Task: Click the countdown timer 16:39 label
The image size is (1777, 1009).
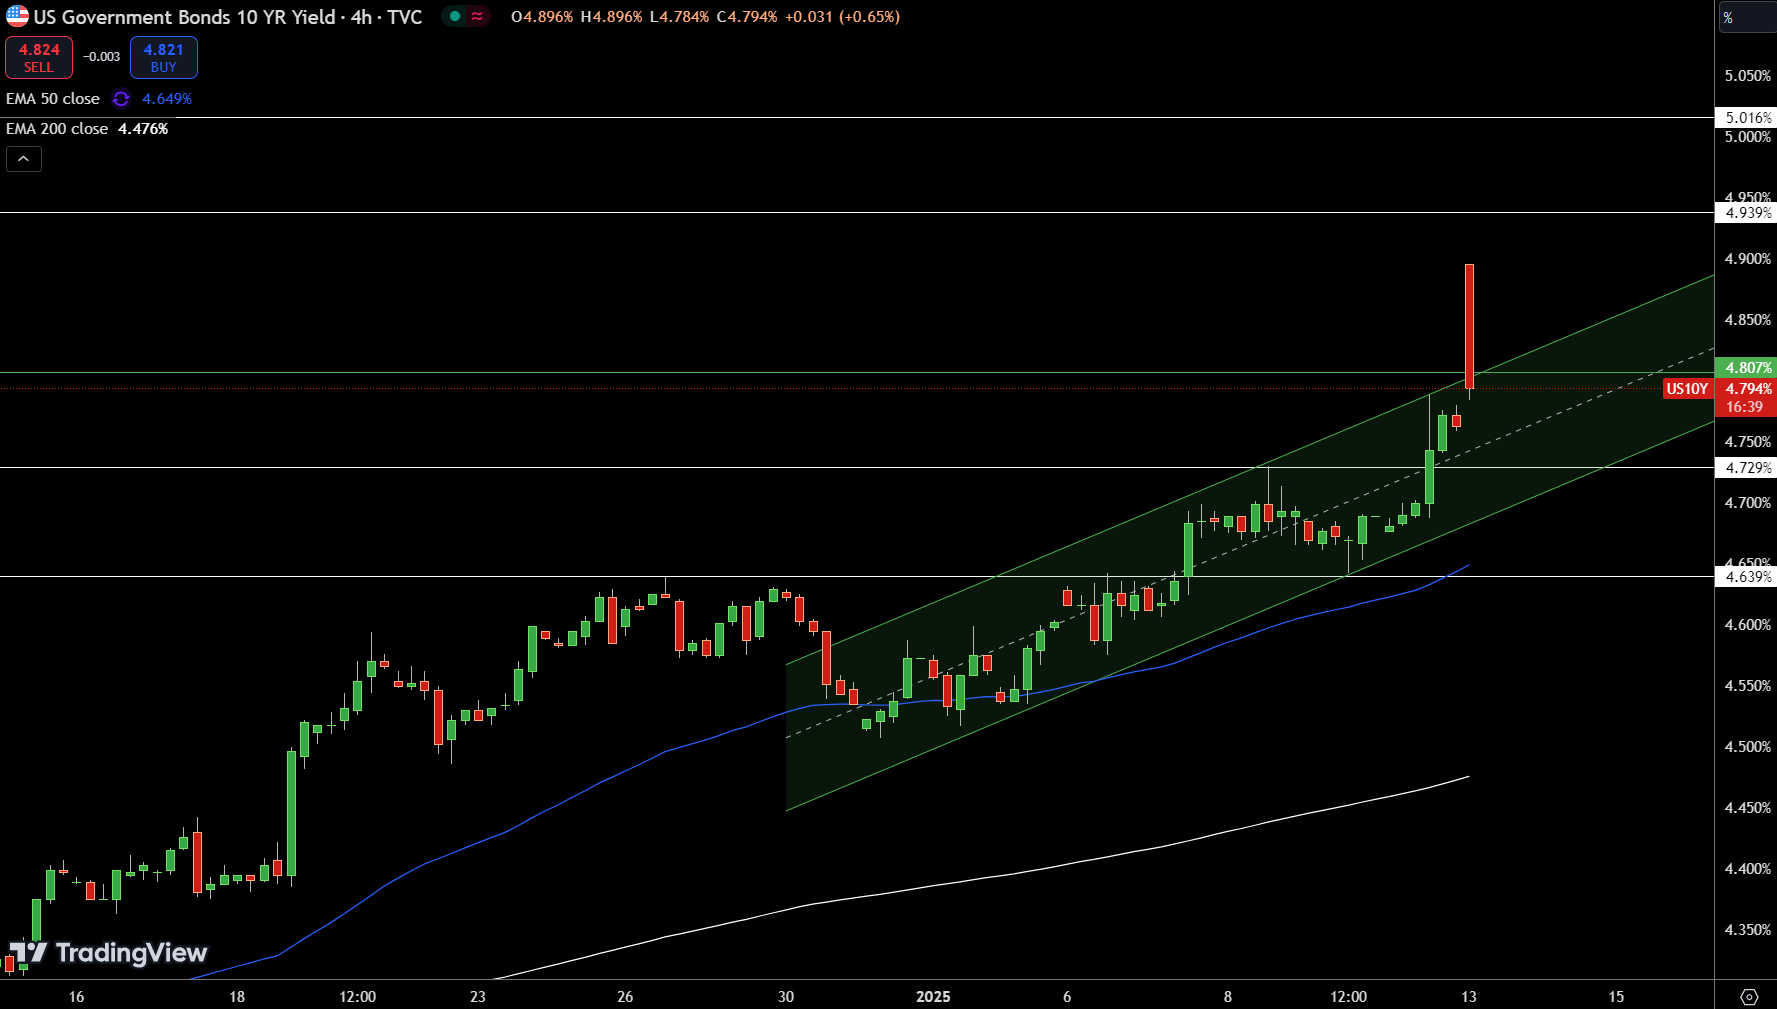Action: tap(1744, 407)
